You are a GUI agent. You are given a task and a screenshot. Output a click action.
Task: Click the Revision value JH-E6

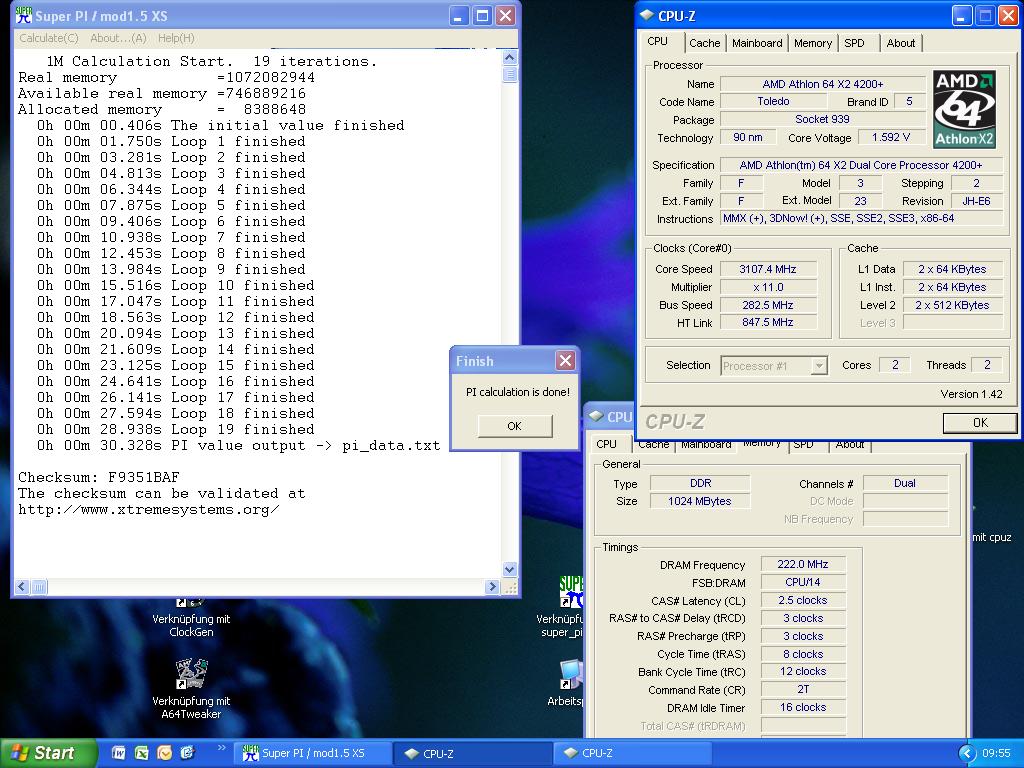[x=977, y=201]
